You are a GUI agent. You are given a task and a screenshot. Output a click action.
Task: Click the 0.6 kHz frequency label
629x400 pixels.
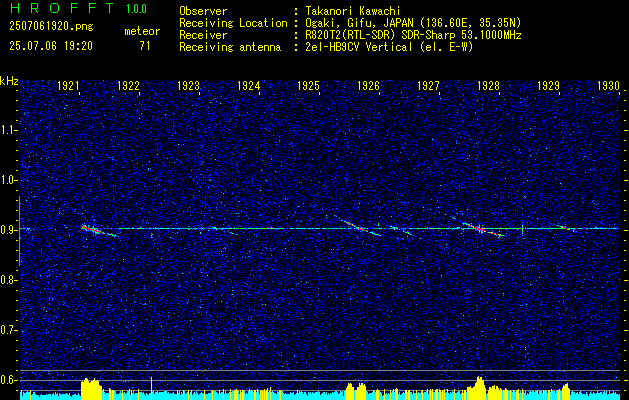pos(8,380)
